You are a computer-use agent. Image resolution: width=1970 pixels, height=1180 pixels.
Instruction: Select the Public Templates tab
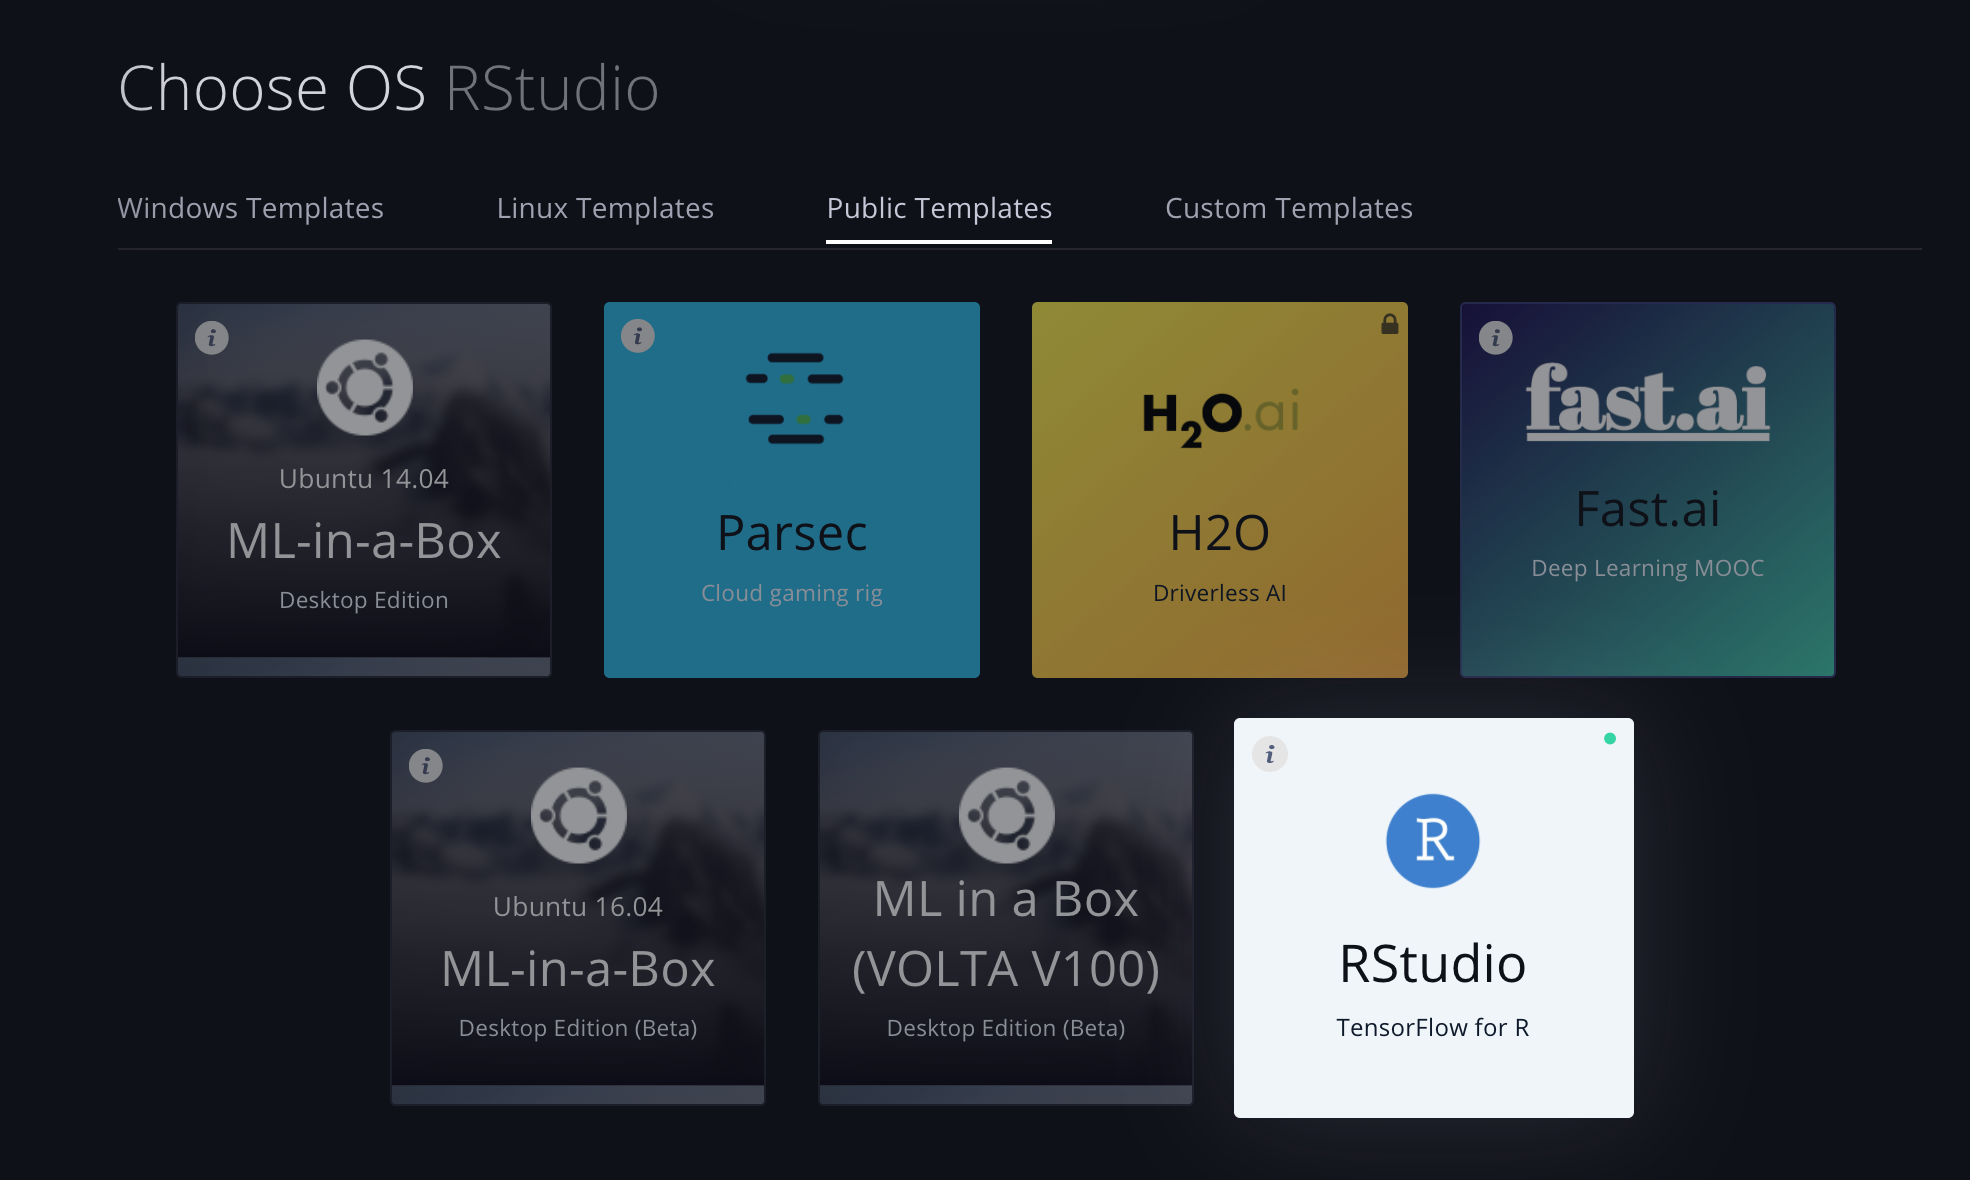point(939,208)
